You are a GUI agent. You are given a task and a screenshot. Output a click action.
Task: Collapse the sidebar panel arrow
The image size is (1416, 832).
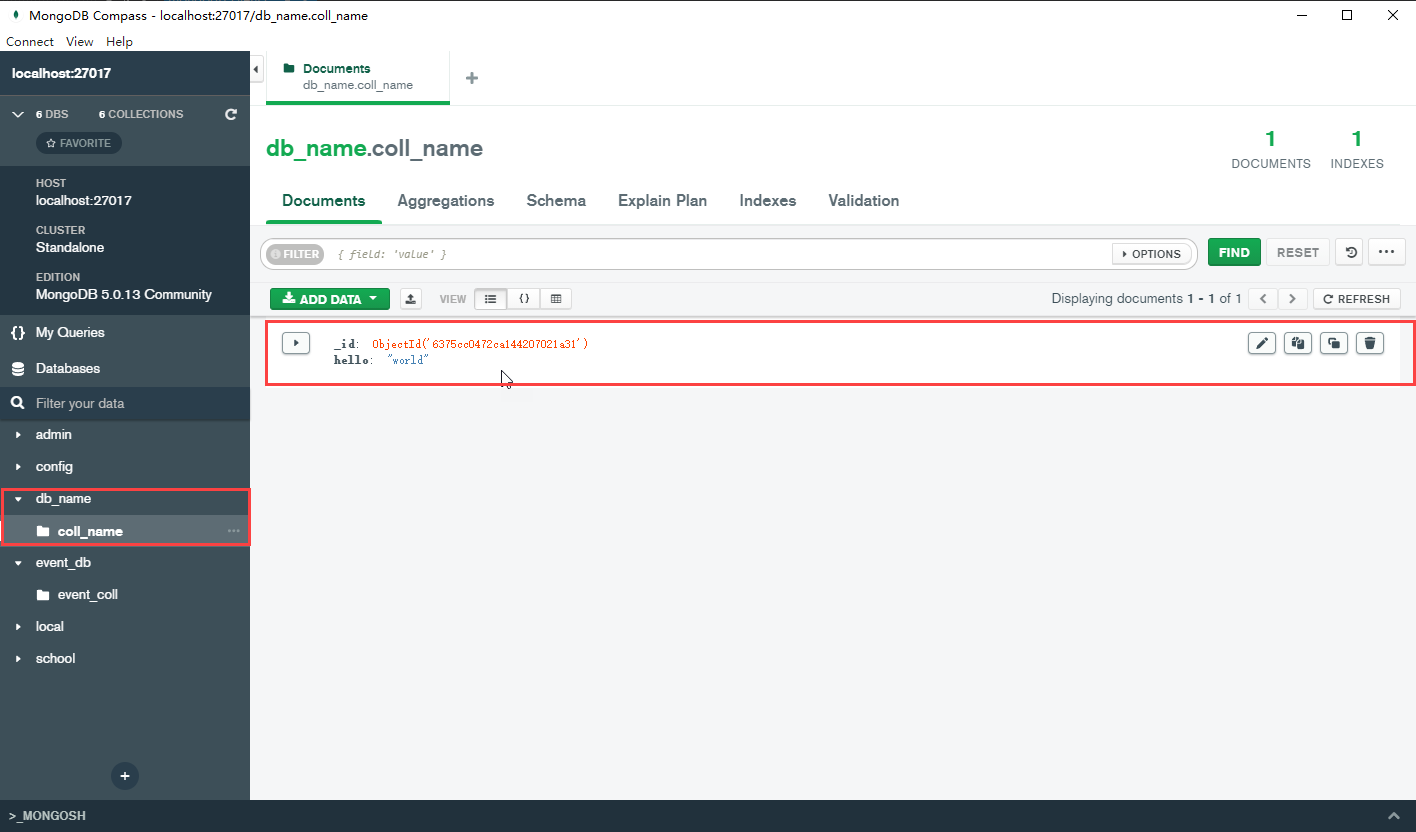(256, 69)
